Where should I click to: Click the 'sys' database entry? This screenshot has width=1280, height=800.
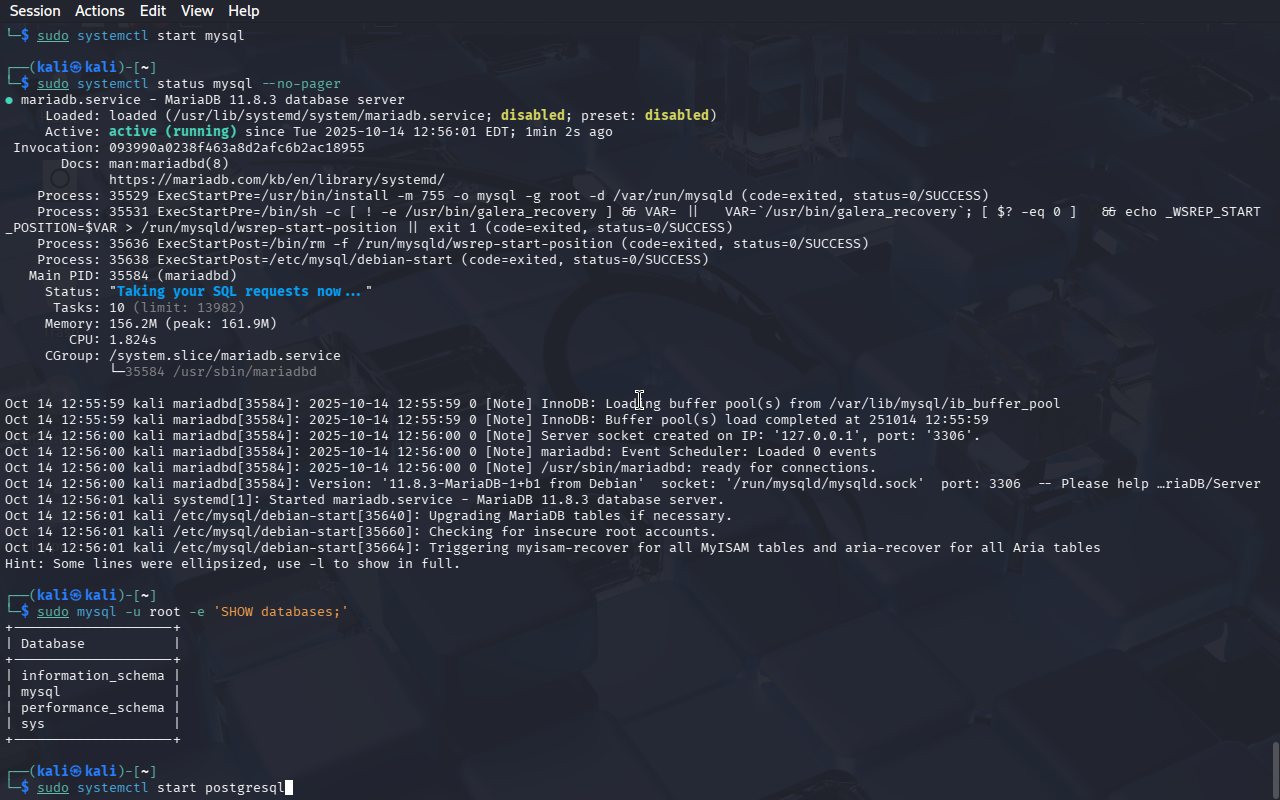click(33, 724)
